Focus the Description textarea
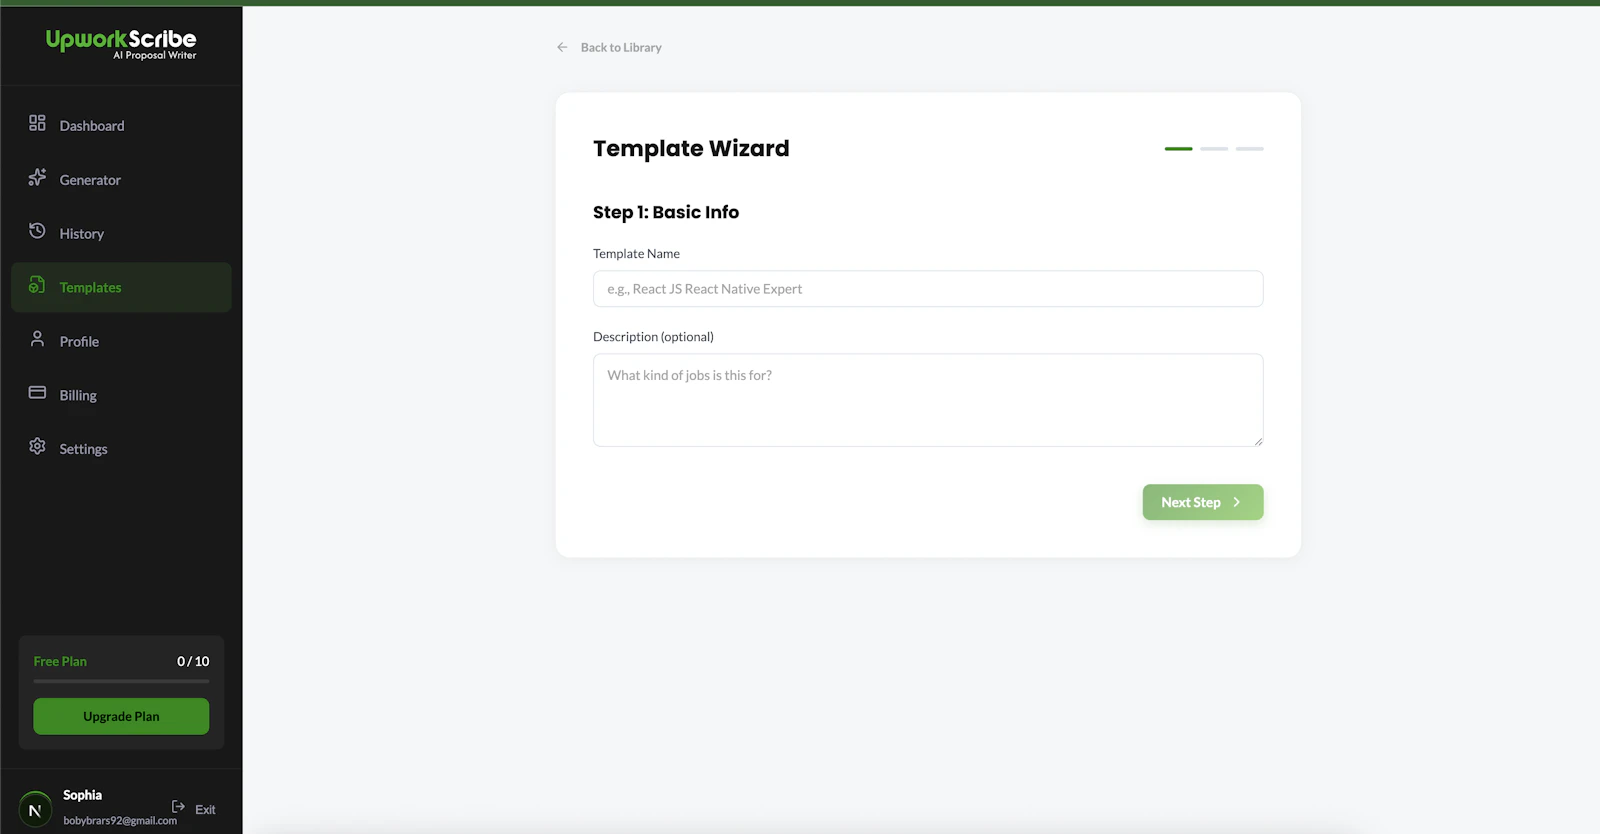 (928, 400)
